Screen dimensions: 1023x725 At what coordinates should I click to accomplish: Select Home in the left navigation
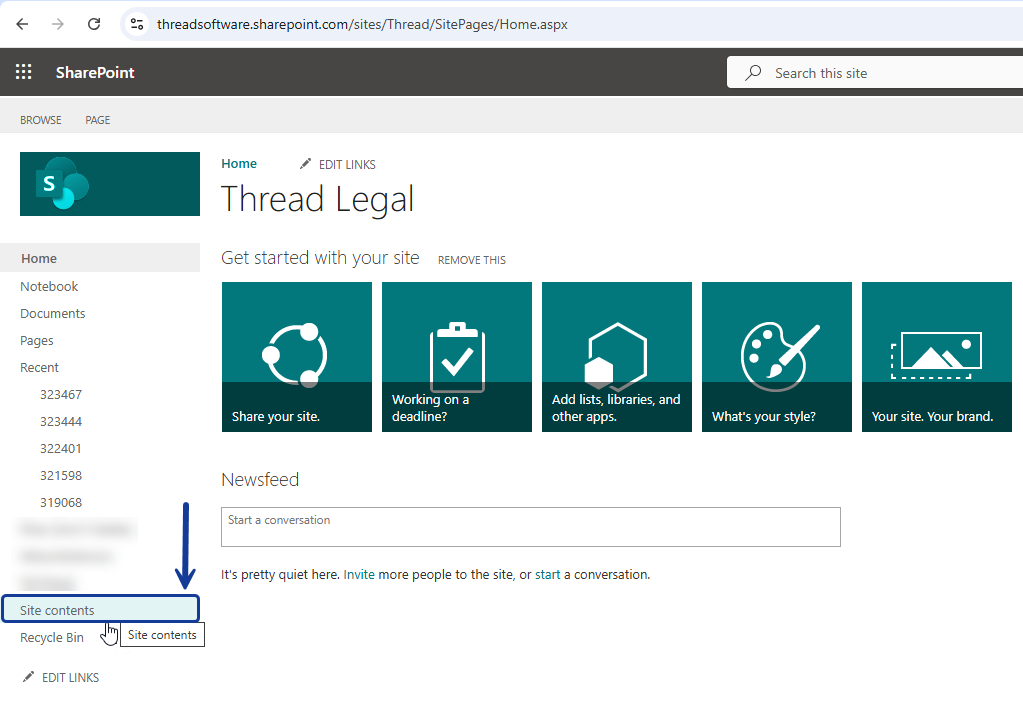coord(100,258)
